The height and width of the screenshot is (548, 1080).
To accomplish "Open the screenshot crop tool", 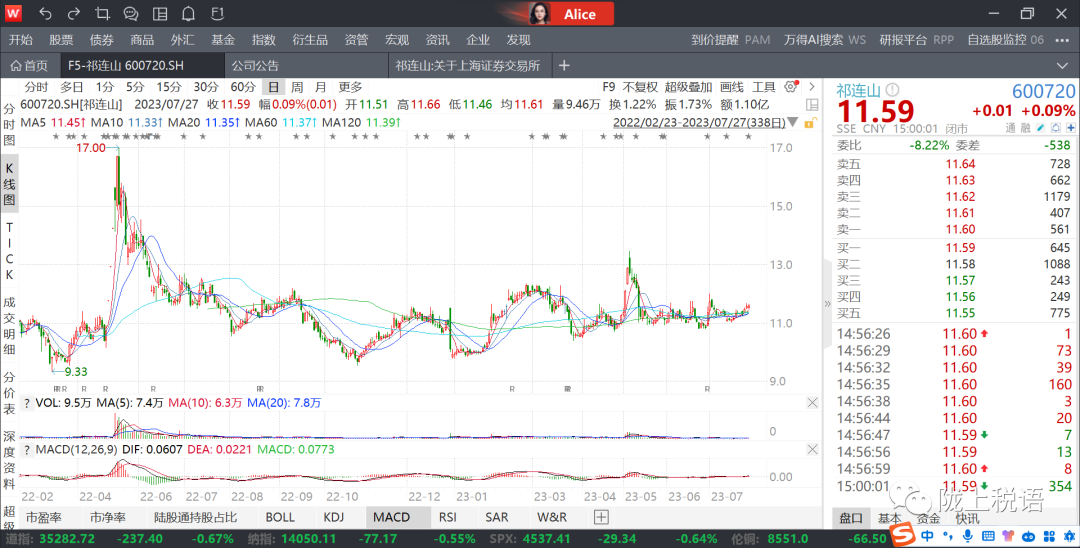I will click(x=103, y=14).
